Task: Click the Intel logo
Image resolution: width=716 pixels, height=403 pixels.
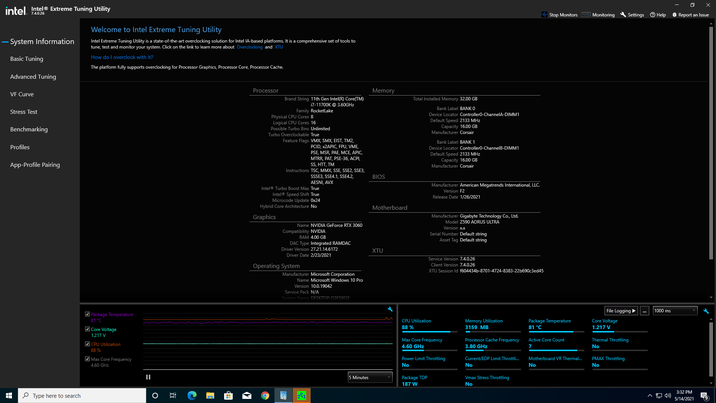Action: [x=16, y=10]
